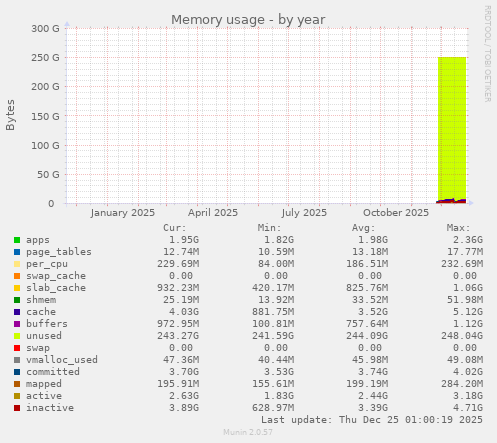Click the cache min value 881.75M
This screenshot has height=443, width=497.
pyautogui.click(x=273, y=312)
